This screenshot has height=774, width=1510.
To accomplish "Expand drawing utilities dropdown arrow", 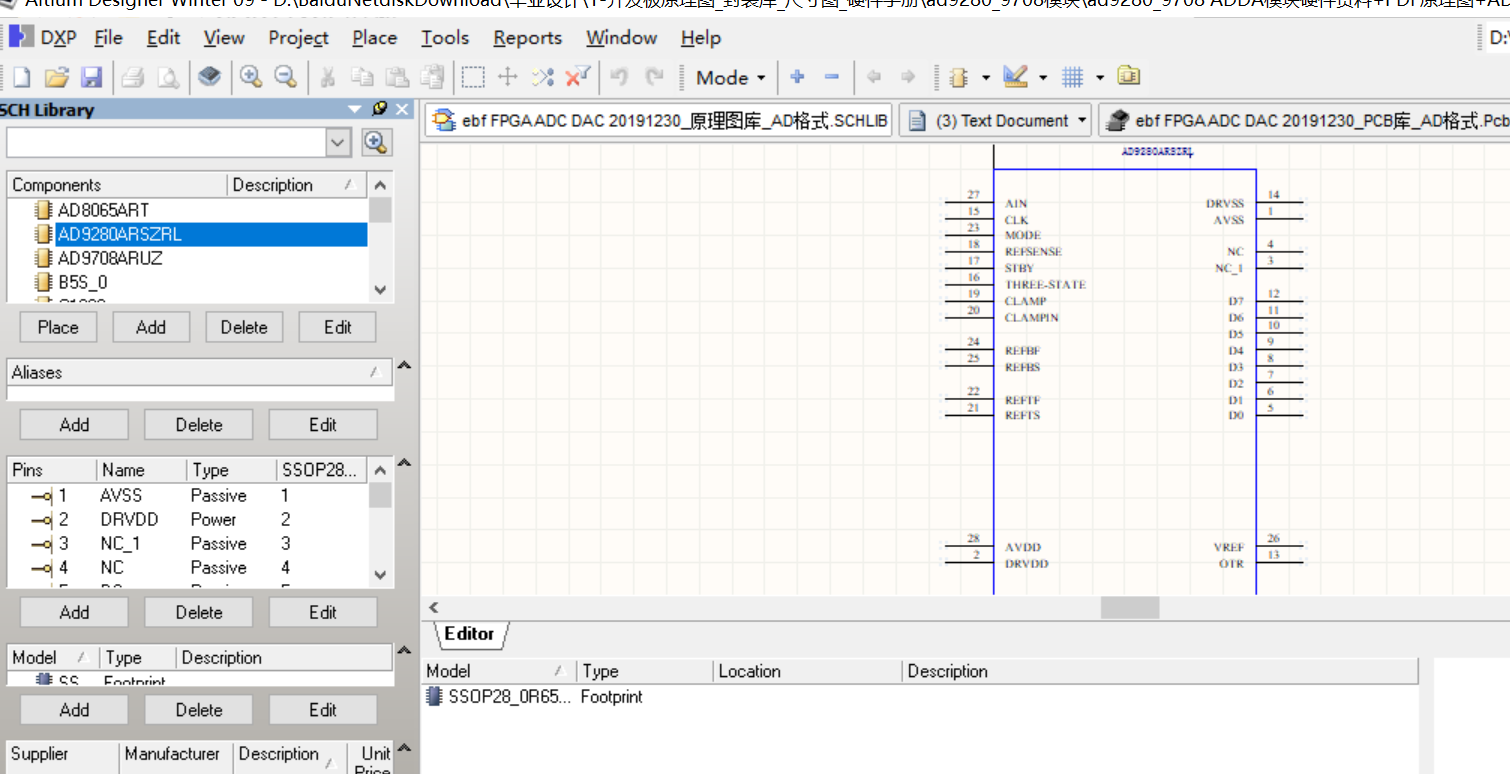I will 1043,77.
